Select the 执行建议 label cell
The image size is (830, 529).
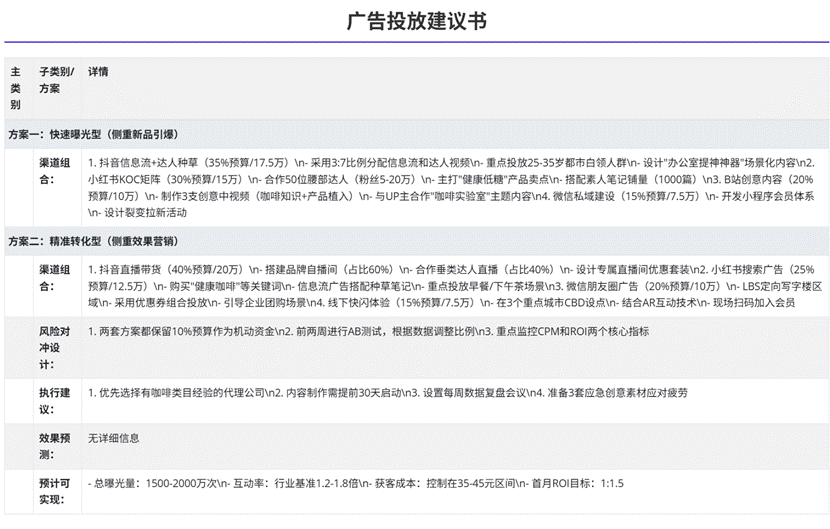[57, 401]
